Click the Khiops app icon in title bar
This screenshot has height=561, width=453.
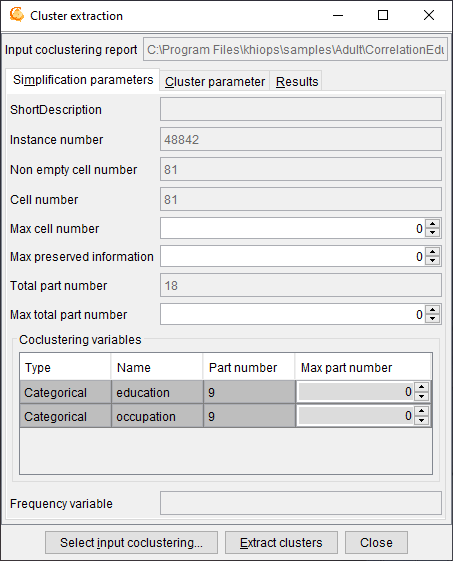tap(16, 15)
